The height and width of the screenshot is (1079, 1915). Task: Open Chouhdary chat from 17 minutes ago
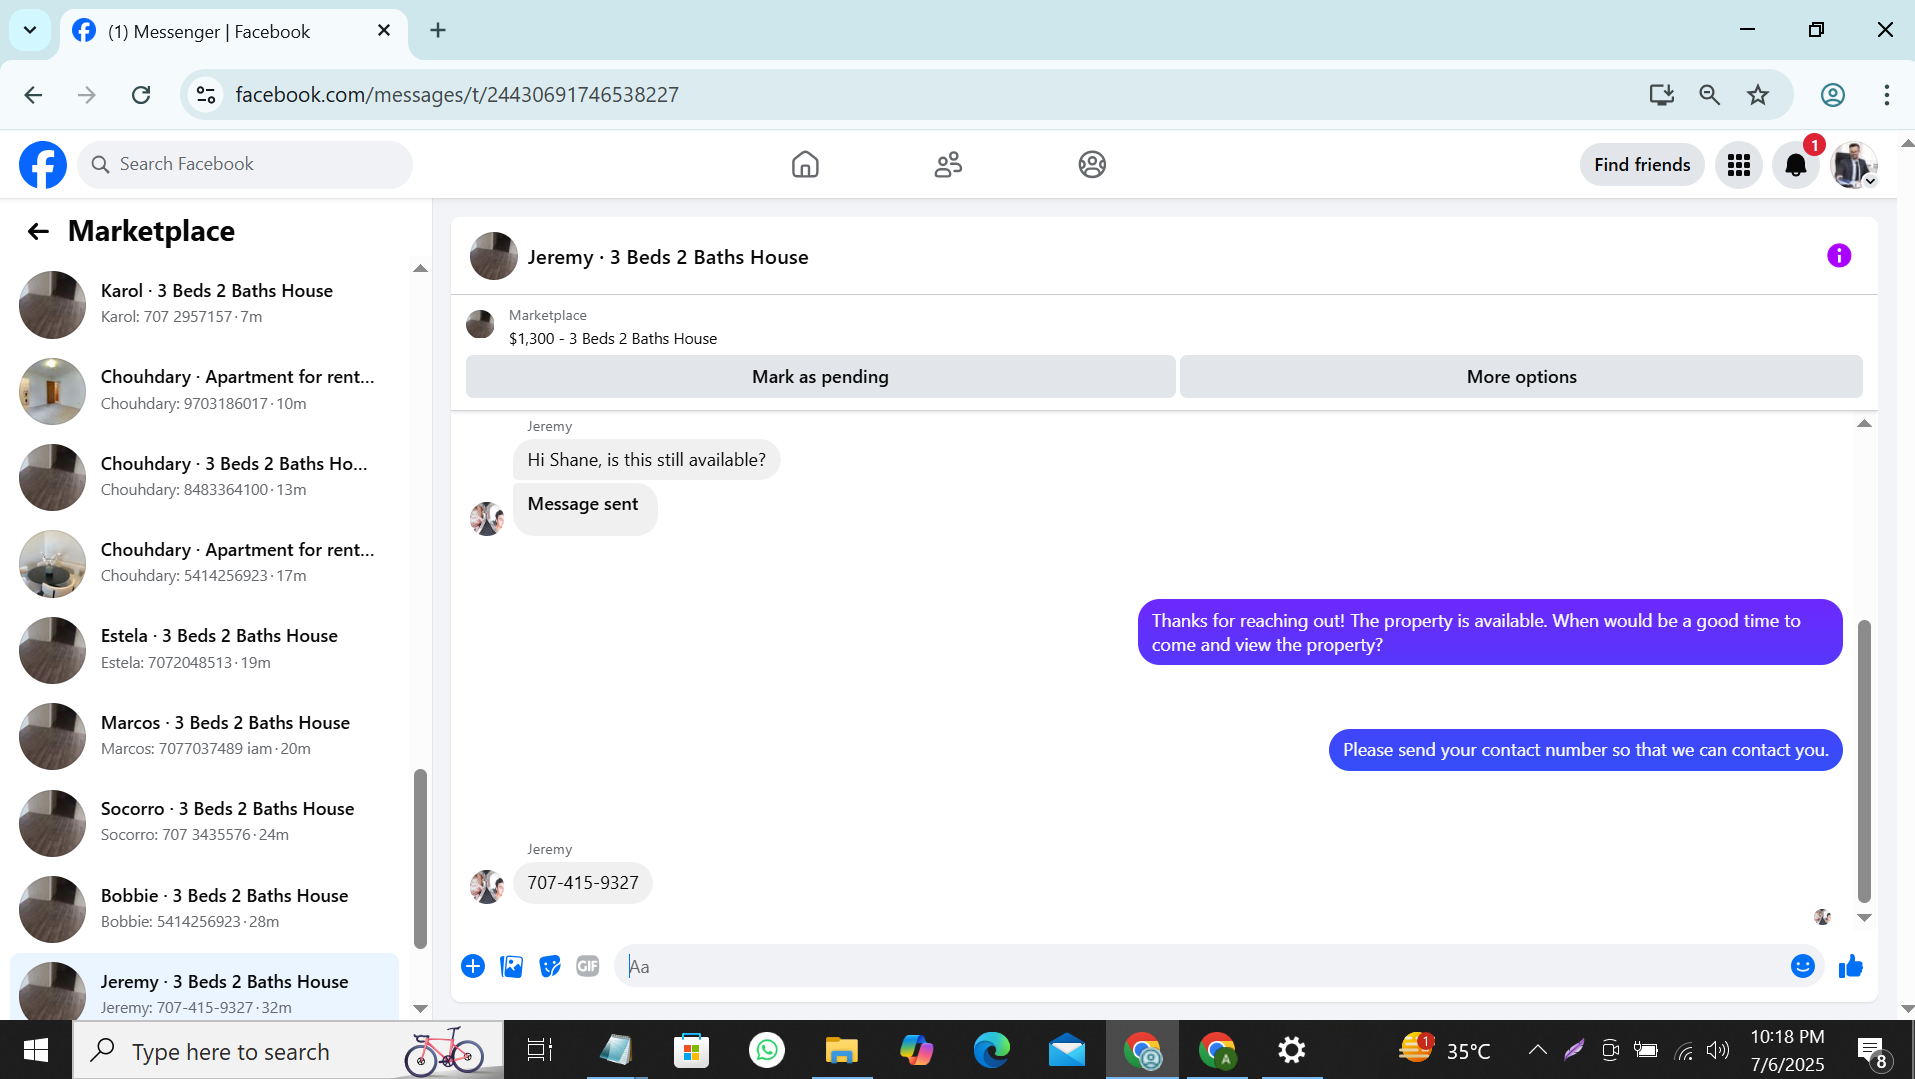click(204, 563)
